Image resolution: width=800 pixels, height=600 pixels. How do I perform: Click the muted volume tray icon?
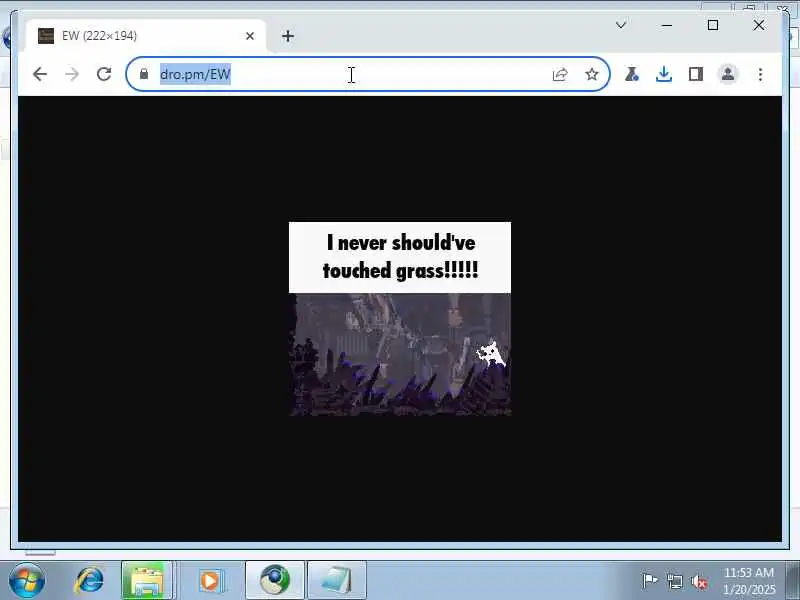coord(699,581)
